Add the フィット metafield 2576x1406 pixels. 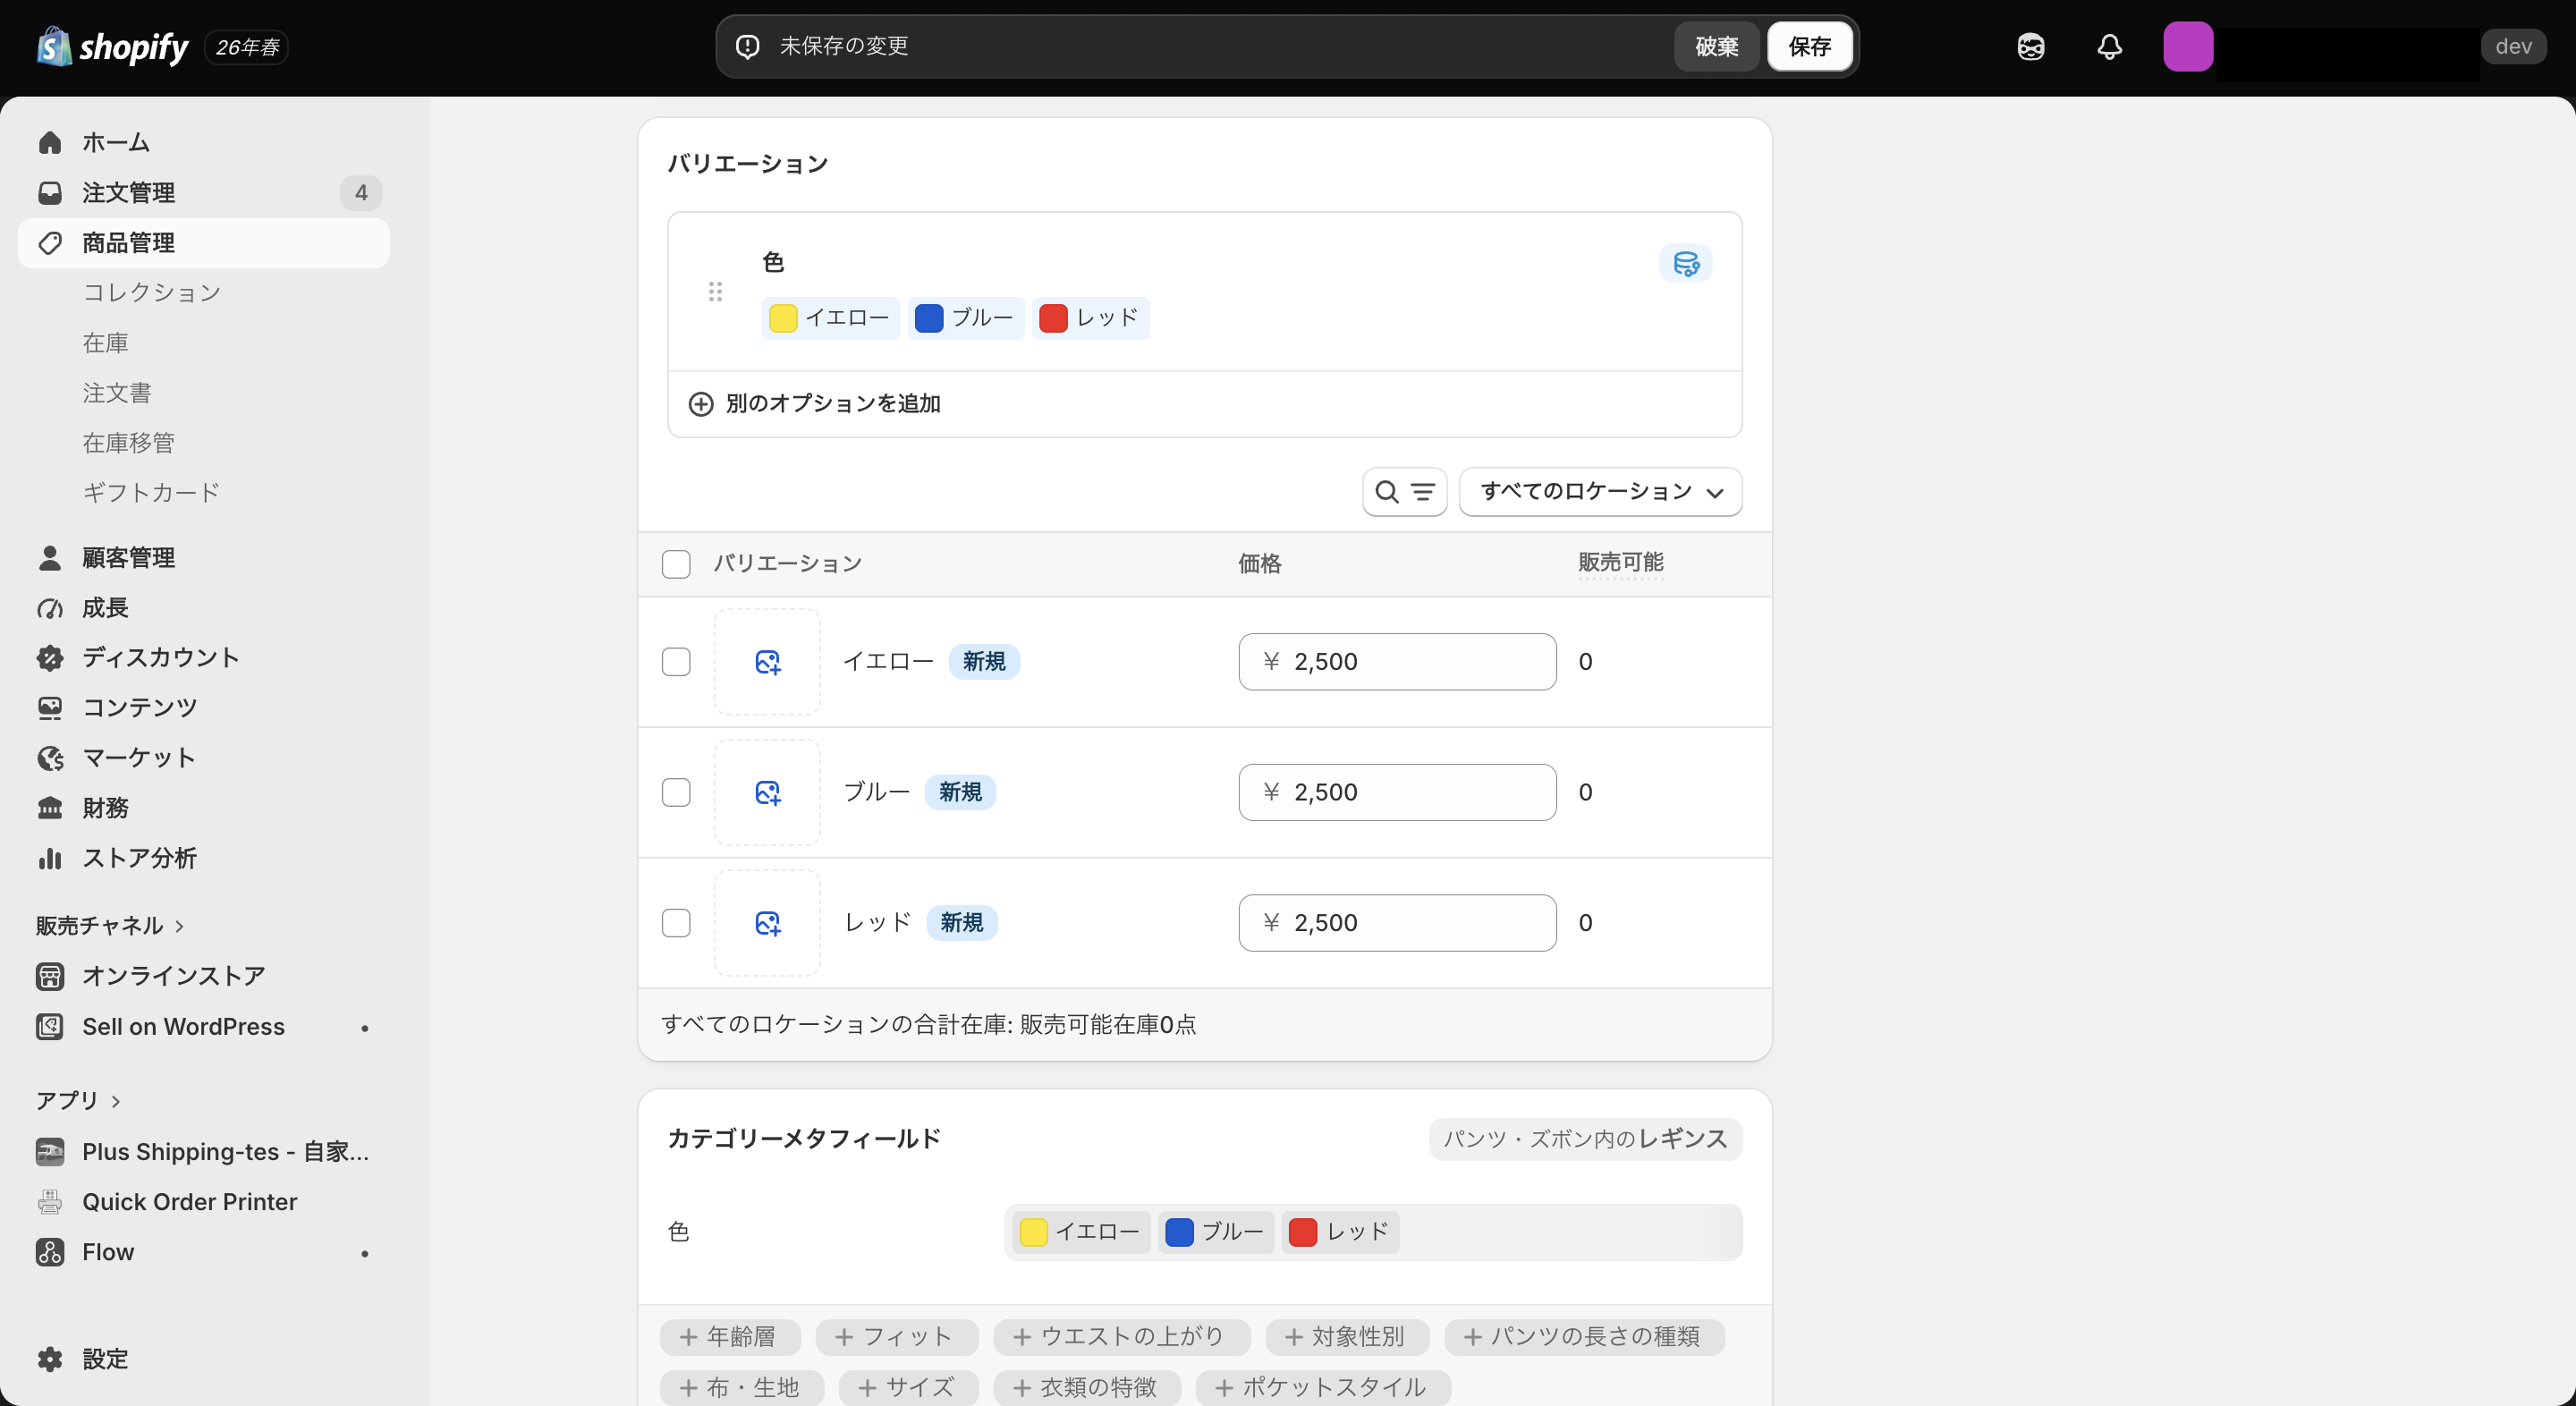point(895,1336)
